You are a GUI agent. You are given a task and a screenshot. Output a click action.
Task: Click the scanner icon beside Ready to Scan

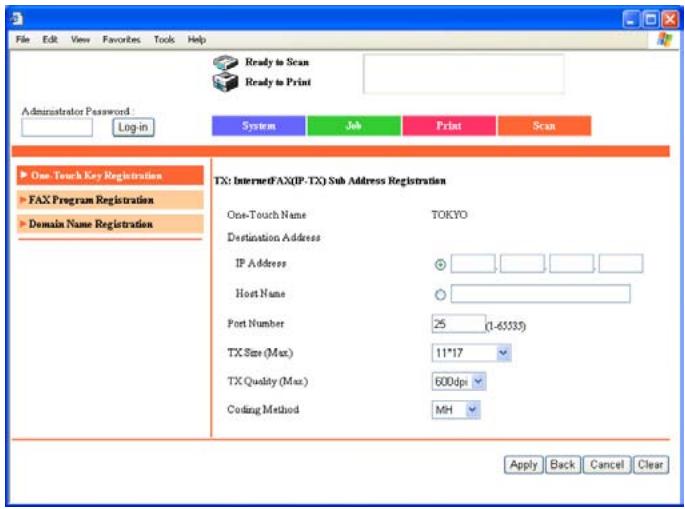[x=225, y=62]
